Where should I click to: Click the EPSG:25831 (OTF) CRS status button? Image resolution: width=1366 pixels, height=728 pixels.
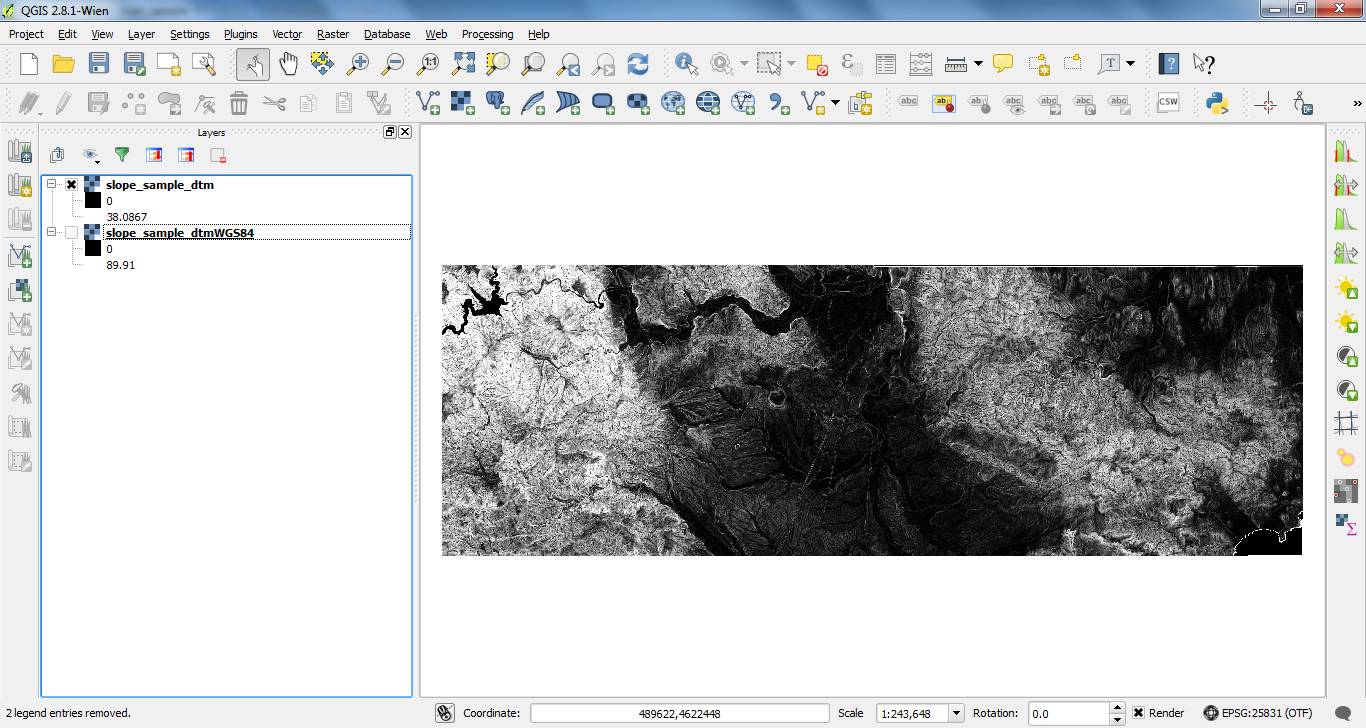pyautogui.click(x=1258, y=713)
